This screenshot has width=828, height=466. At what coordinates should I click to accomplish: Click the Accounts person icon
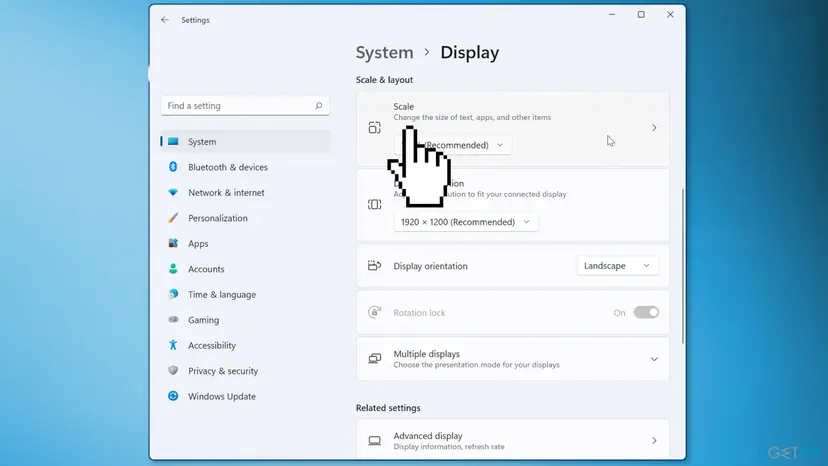[173, 268]
